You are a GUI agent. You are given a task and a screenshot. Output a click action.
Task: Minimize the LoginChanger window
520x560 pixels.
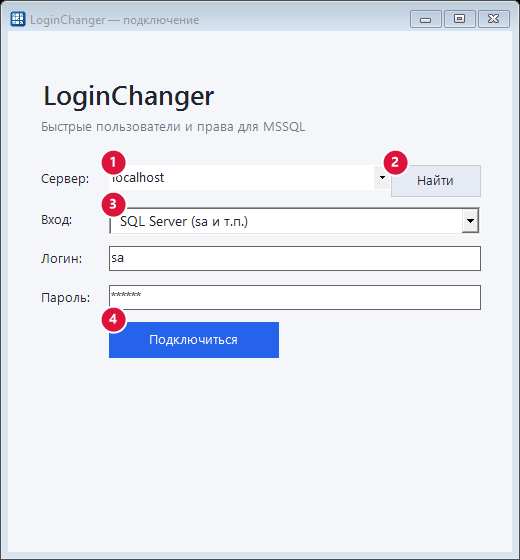(x=425, y=19)
